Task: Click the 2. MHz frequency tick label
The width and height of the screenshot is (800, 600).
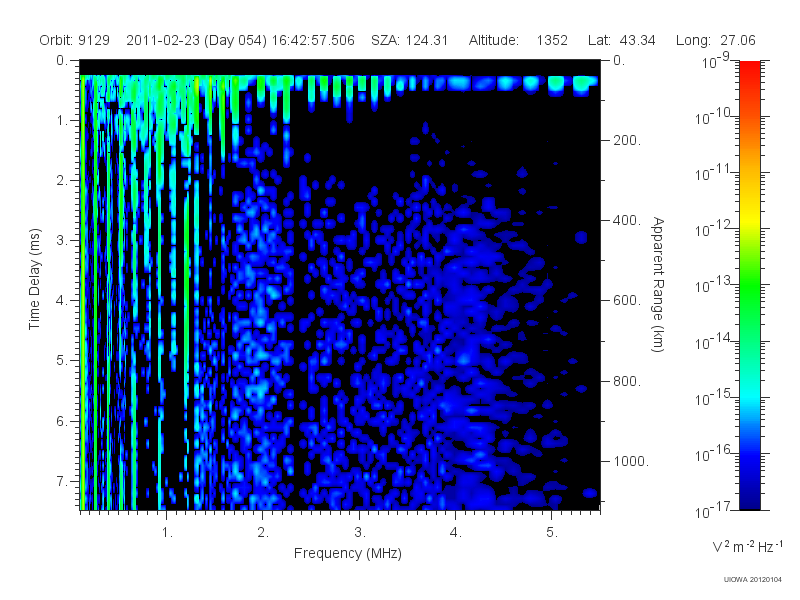Action: (x=263, y=533)
